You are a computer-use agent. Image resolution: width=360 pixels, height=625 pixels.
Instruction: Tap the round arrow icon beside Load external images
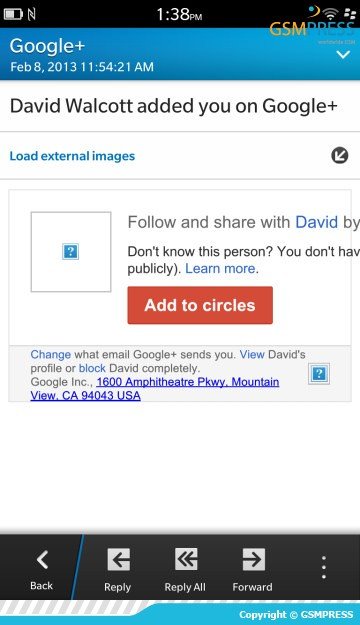tap(340, 155)
